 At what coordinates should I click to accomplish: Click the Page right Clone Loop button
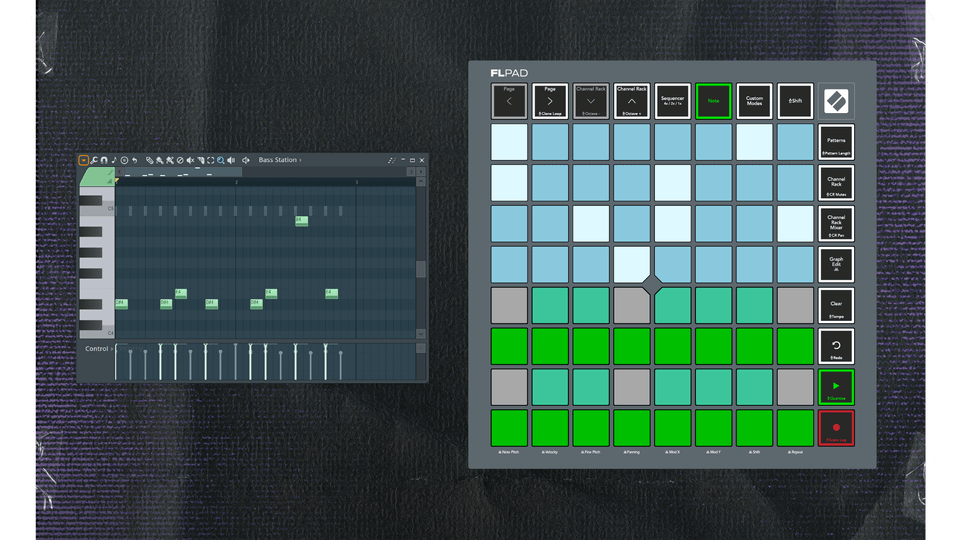coord(550,101)
